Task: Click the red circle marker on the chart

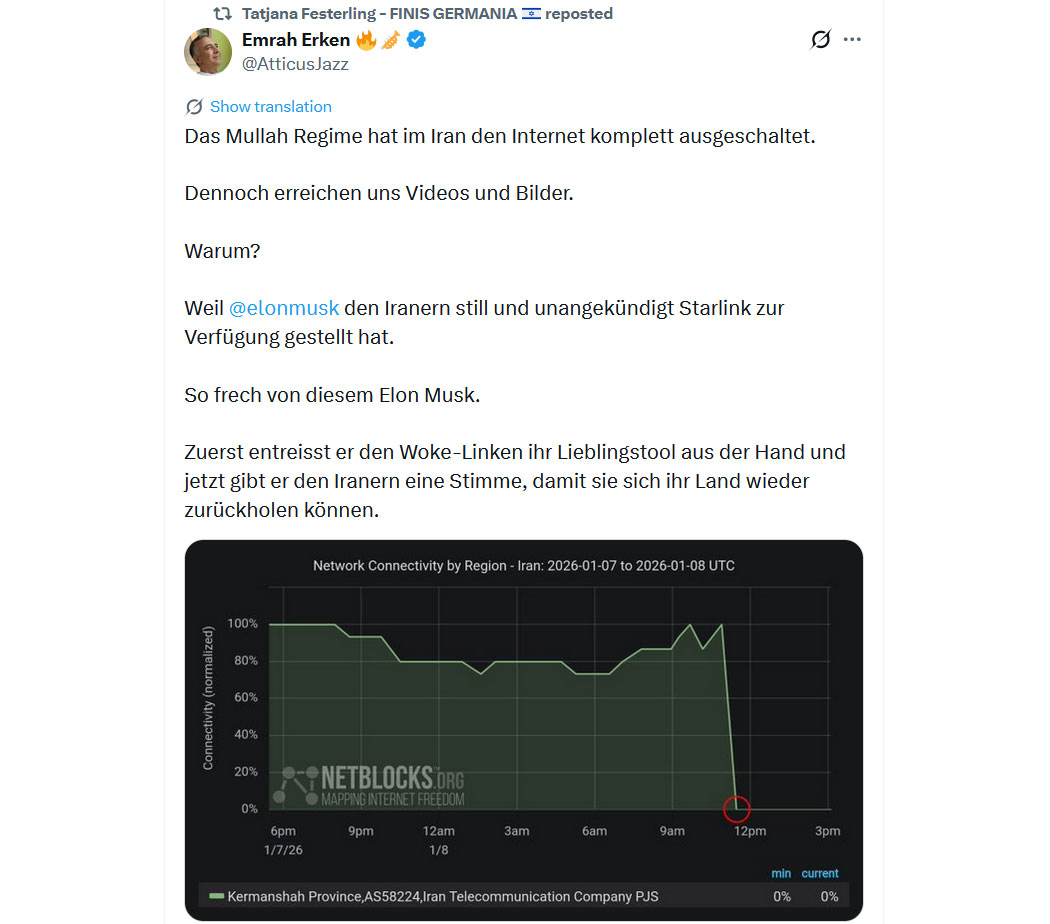Action: coord(737,808)
